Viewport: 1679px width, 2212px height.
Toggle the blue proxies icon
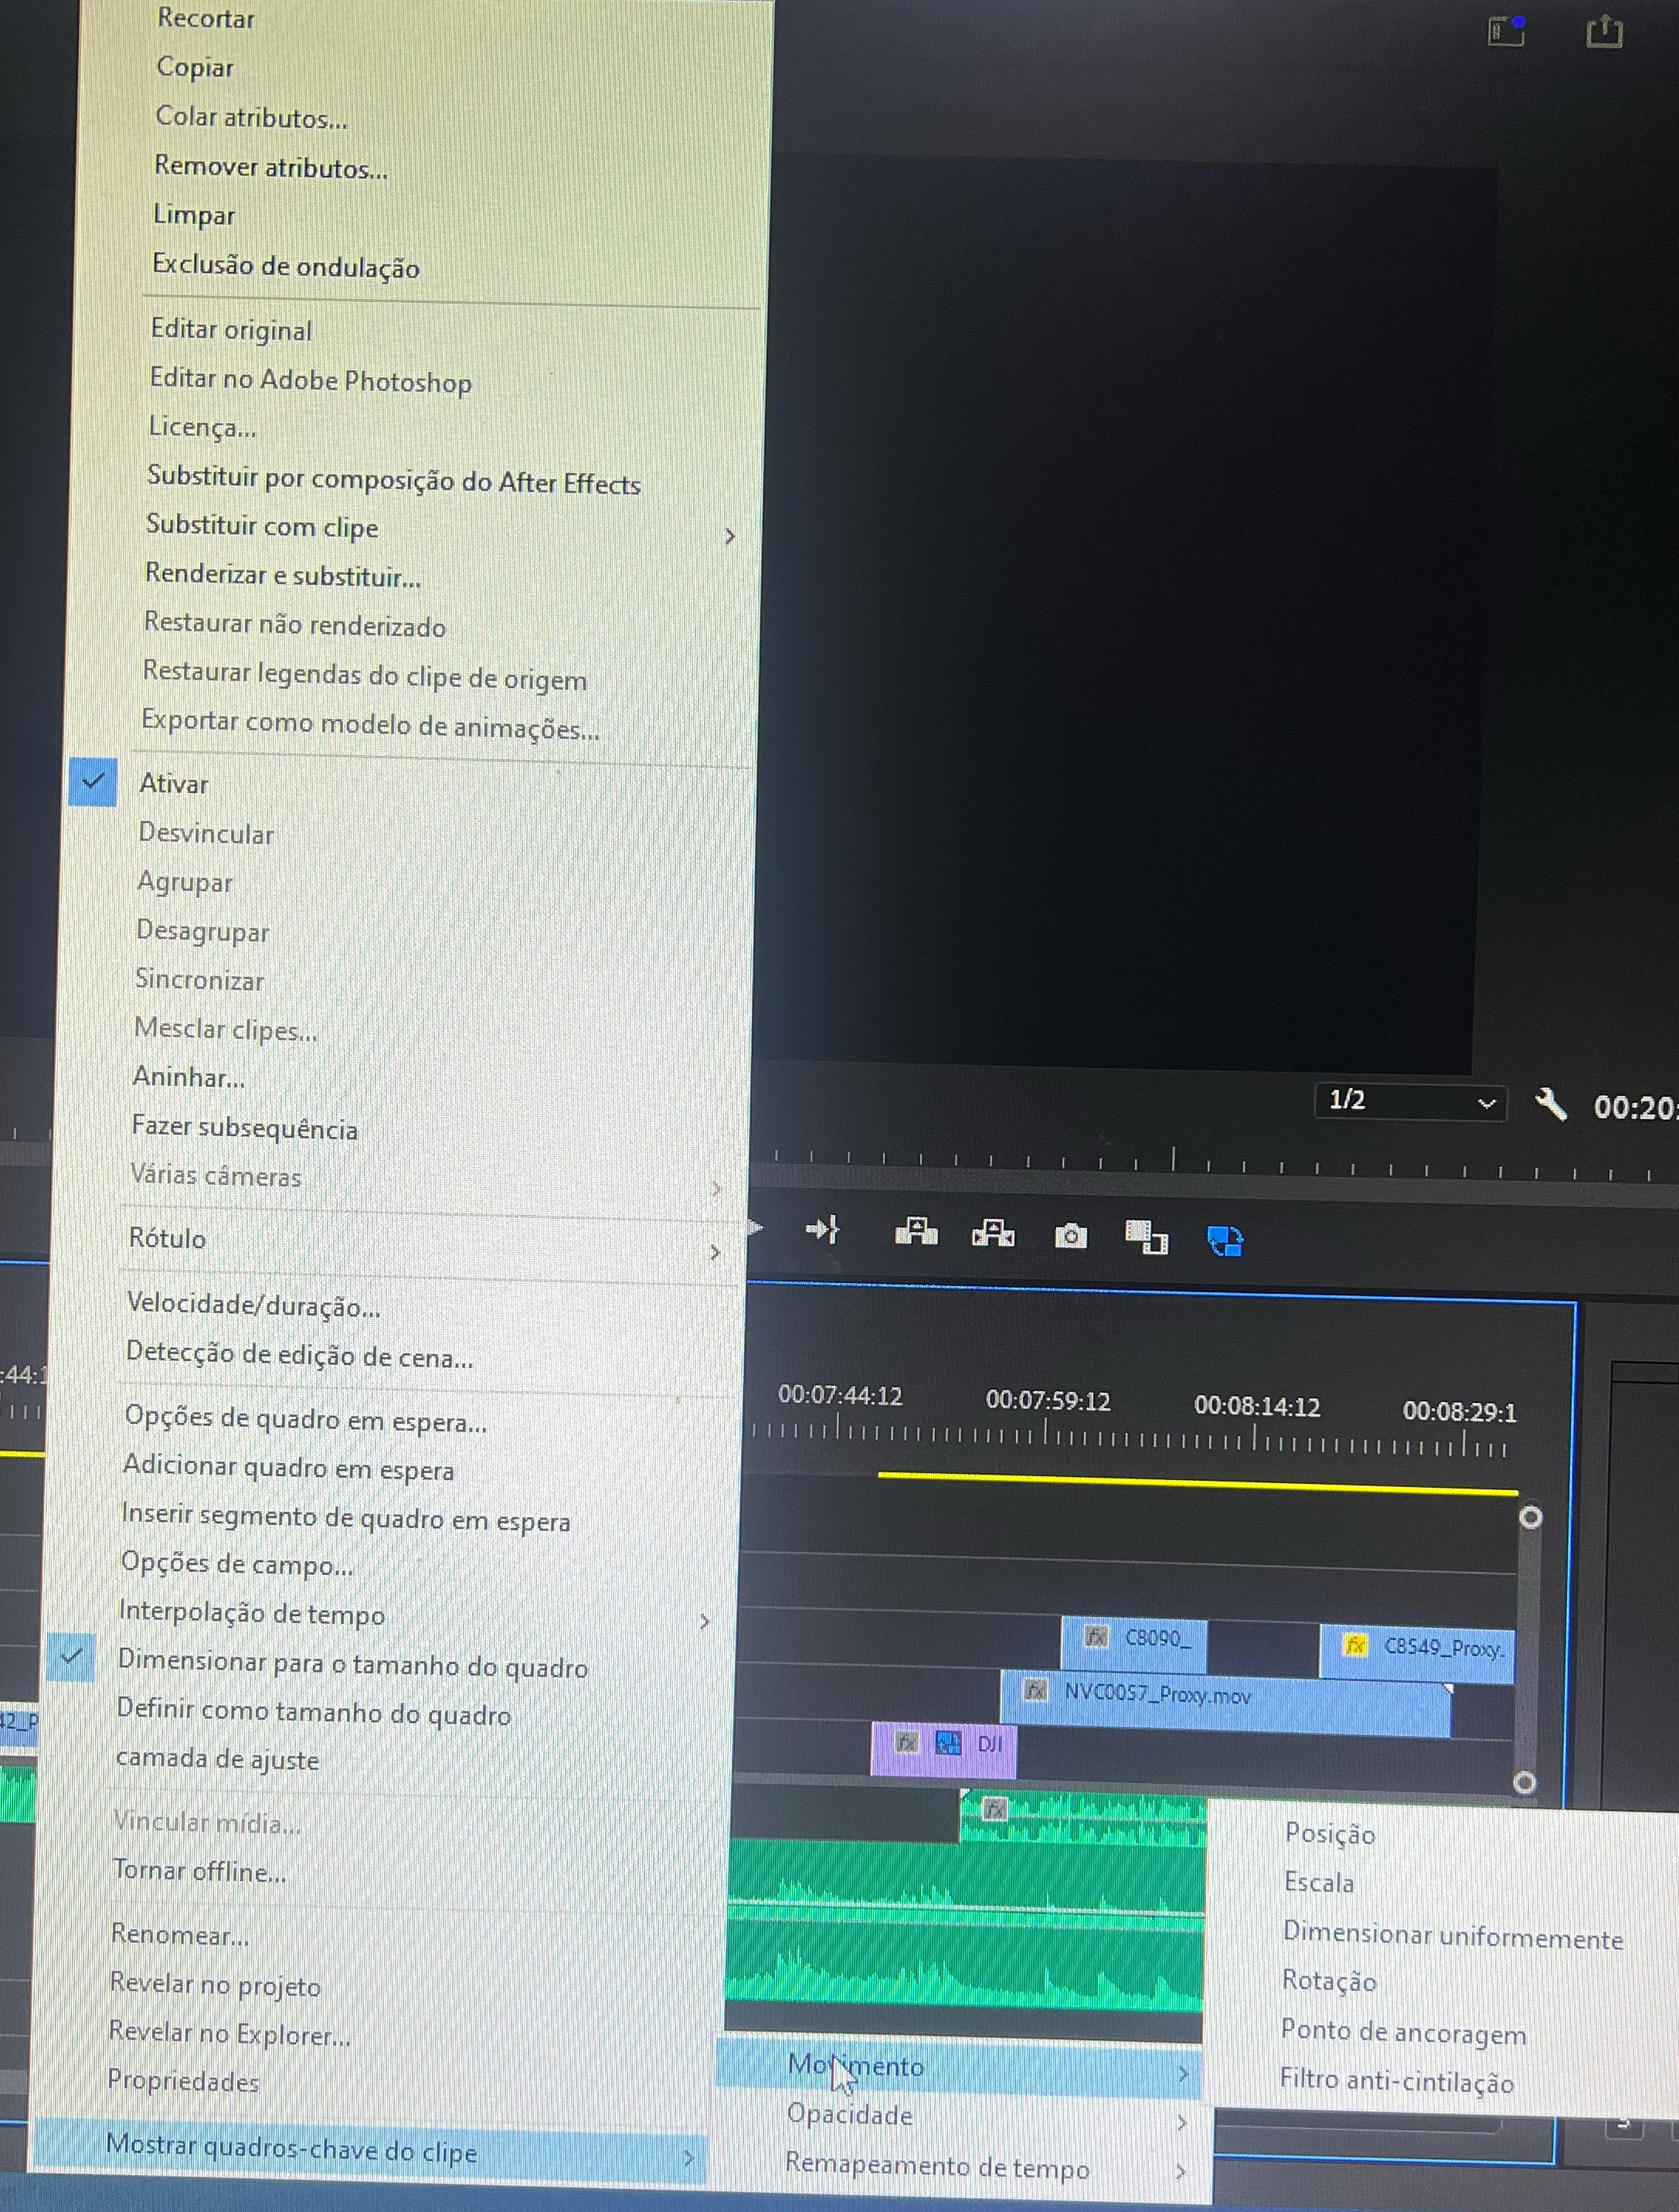click(1225, 1241)
